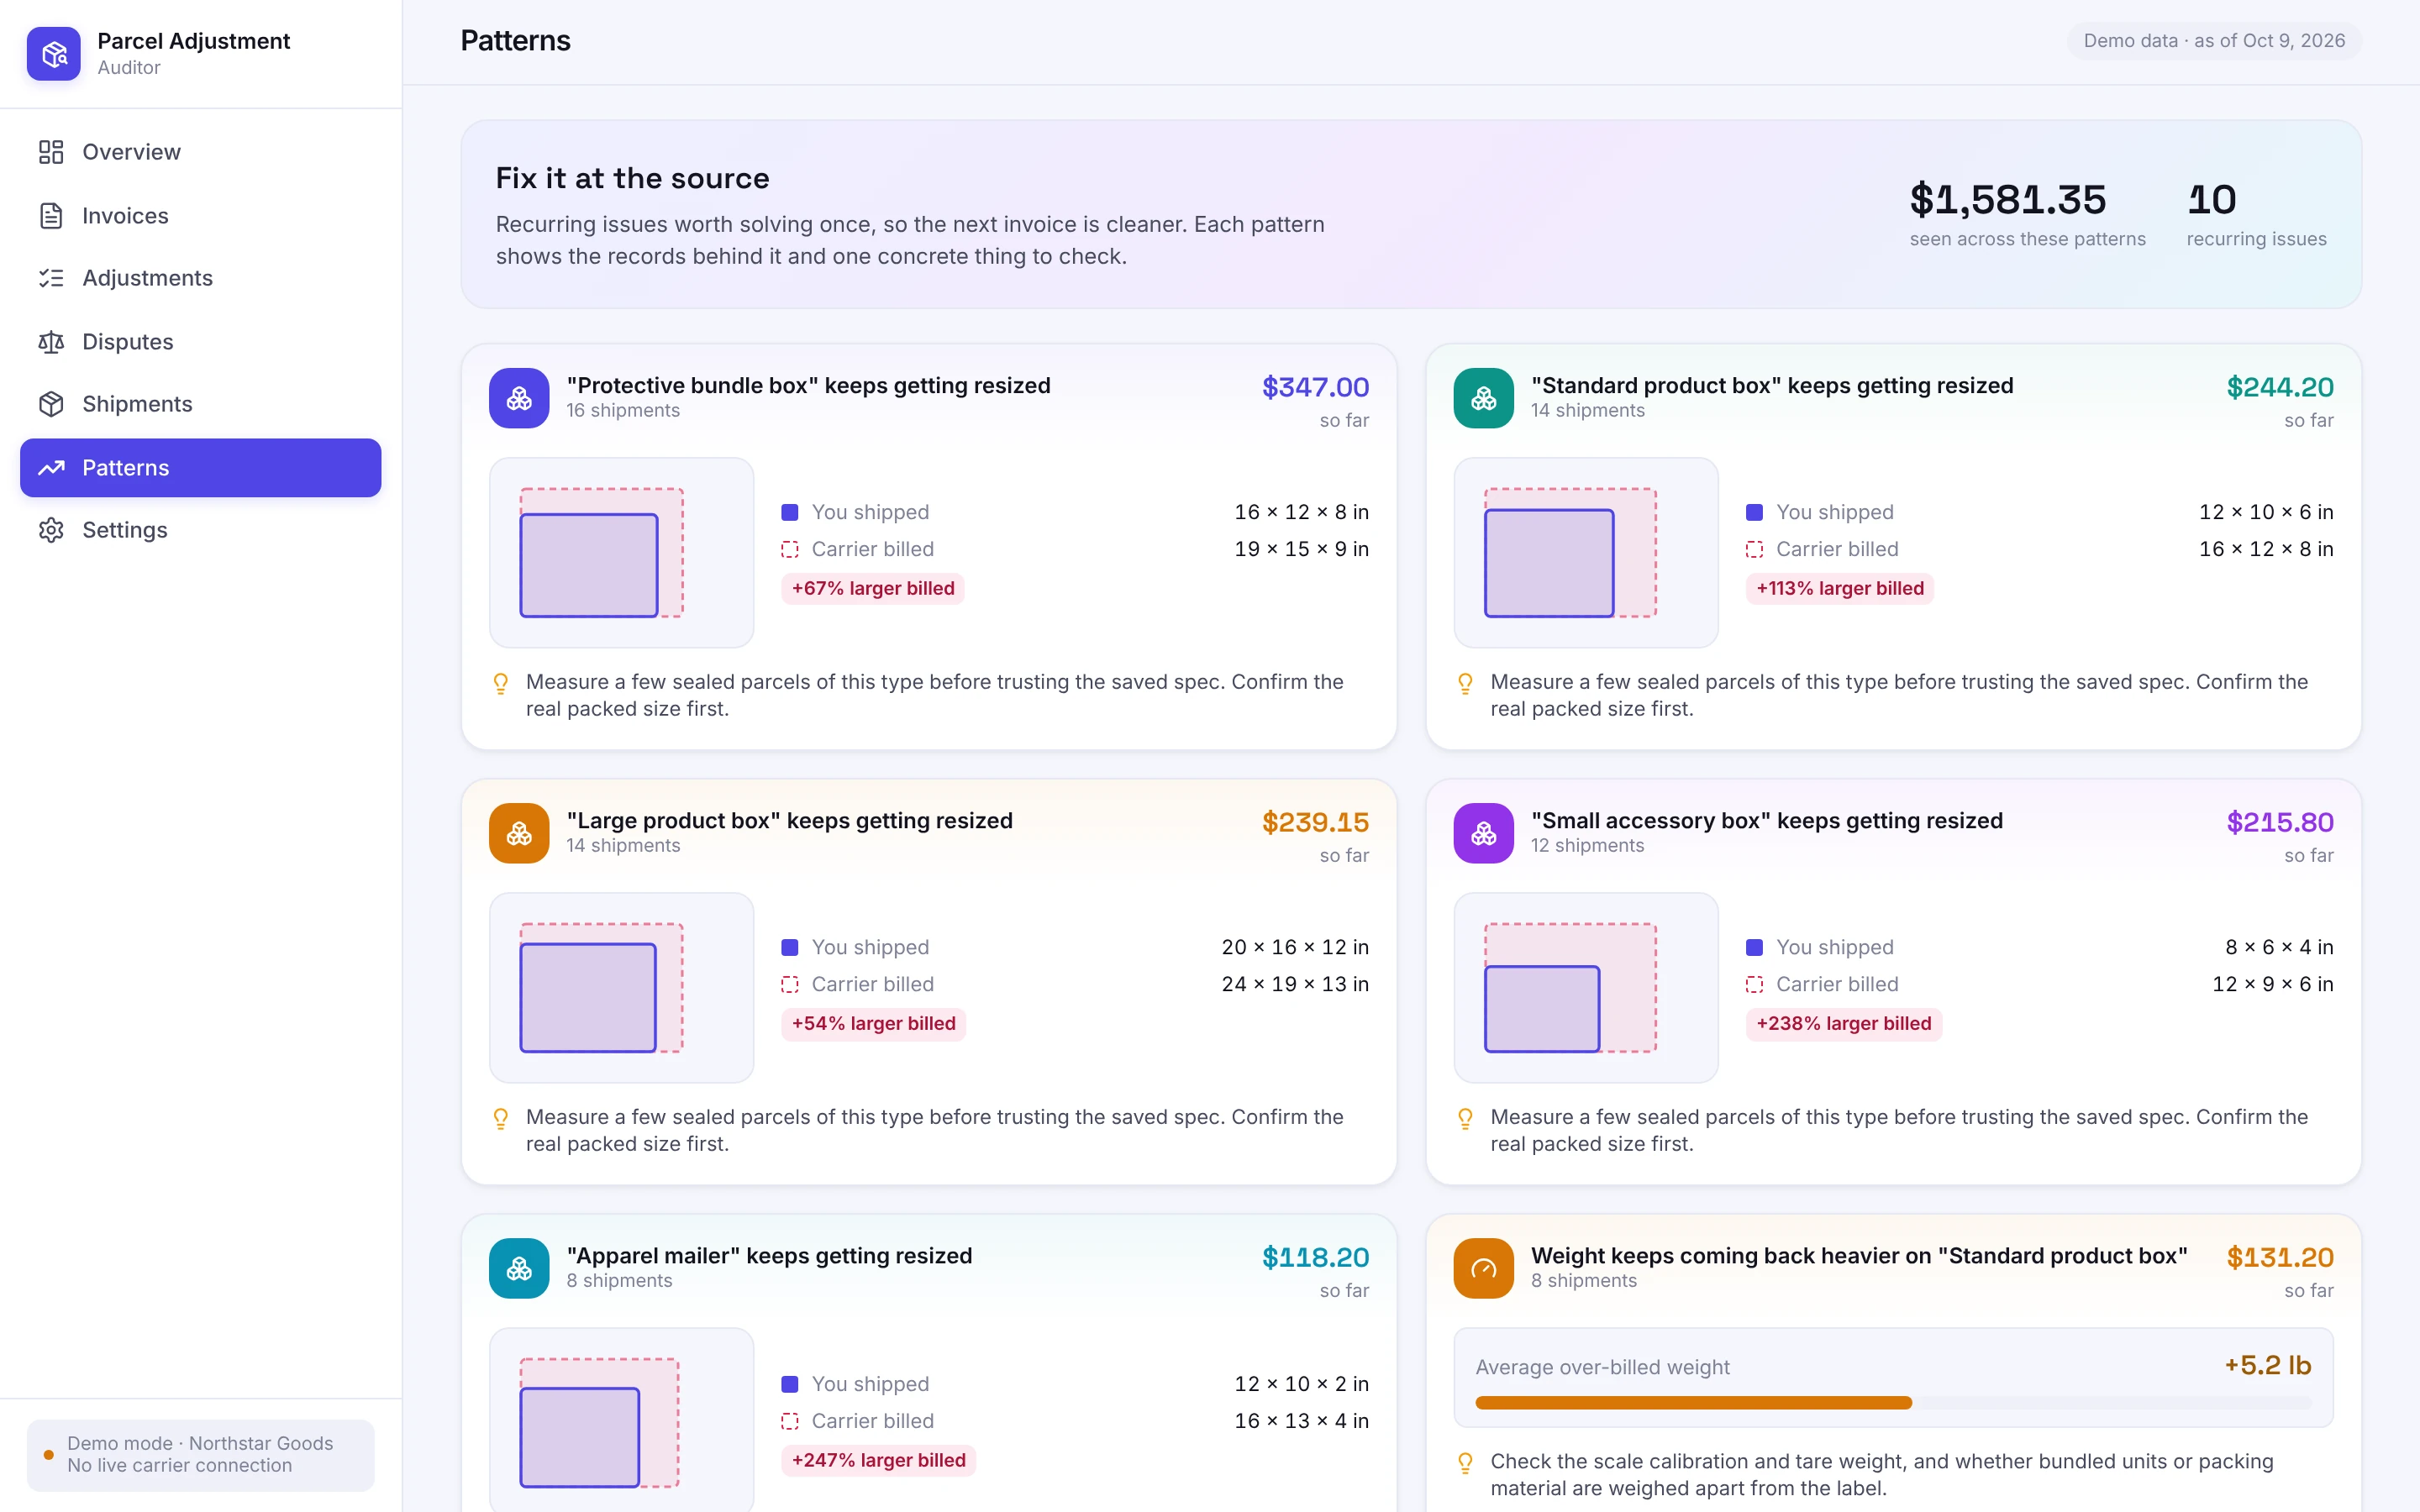Click the +247% larger billed badge
Screen dimensions: 2420x1512
point(878,1460)
